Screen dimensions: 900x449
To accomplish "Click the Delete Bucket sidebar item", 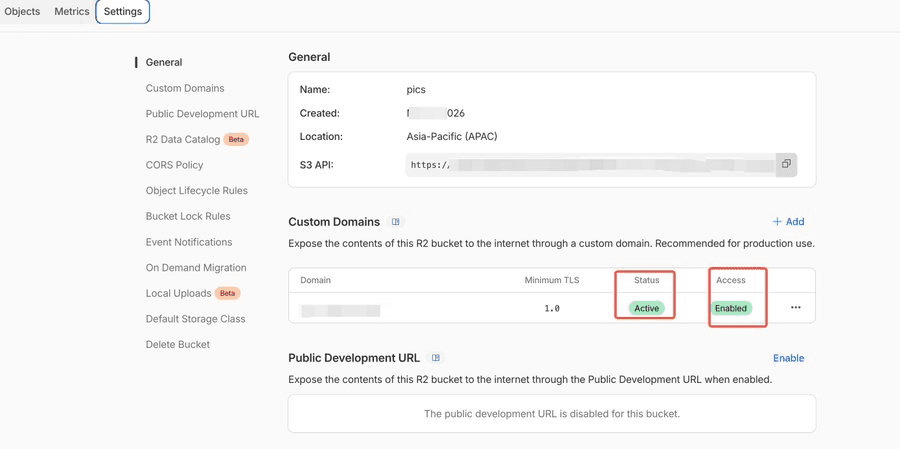I will click(x=178, y=345).
